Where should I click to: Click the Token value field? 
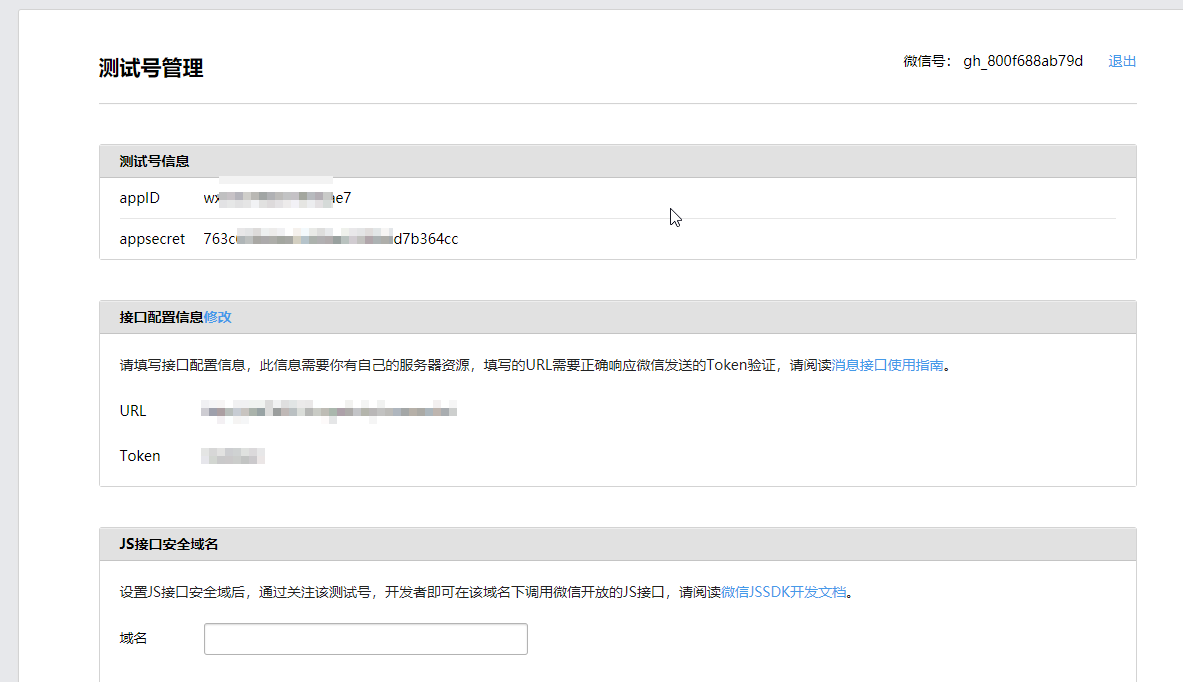[232, 455]
